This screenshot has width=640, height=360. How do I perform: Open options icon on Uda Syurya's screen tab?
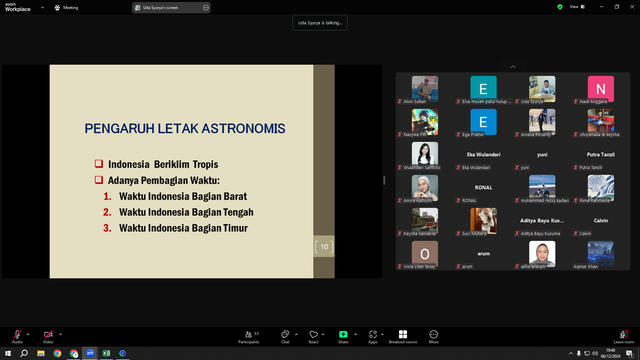[x=206, y=7]
